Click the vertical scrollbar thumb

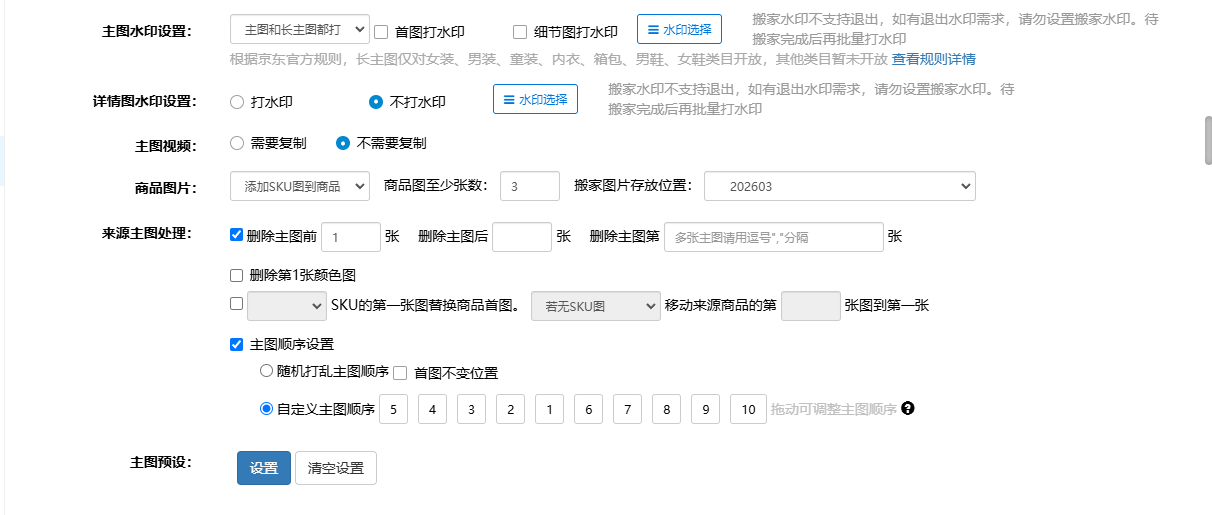point(1207,140)
